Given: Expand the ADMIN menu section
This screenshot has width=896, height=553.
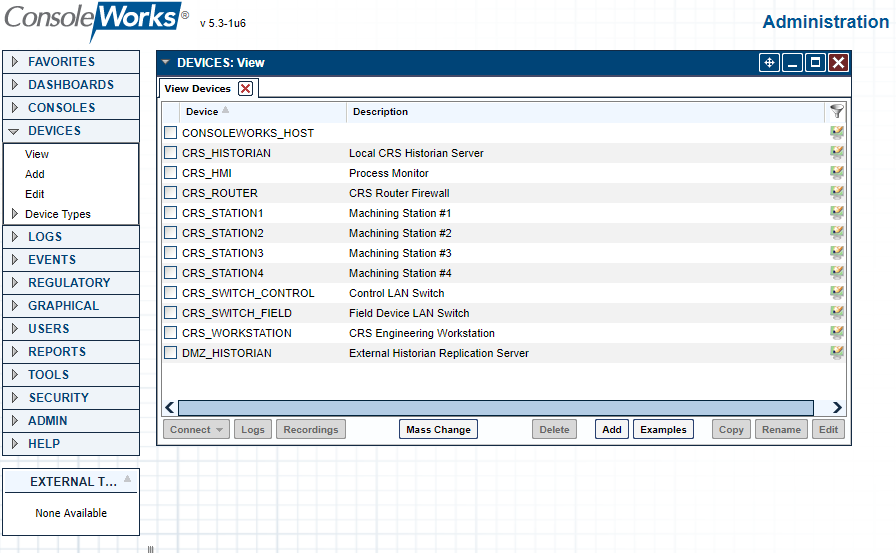Looking at the screenshot, I should tap(71, 420).
